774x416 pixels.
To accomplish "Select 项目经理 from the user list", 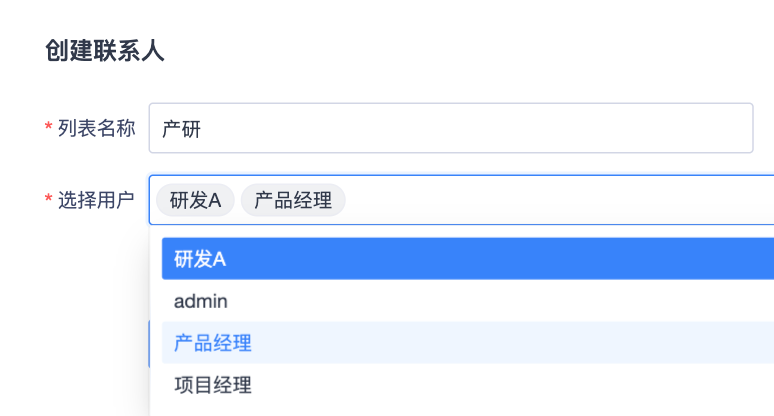I will [213, 385].
